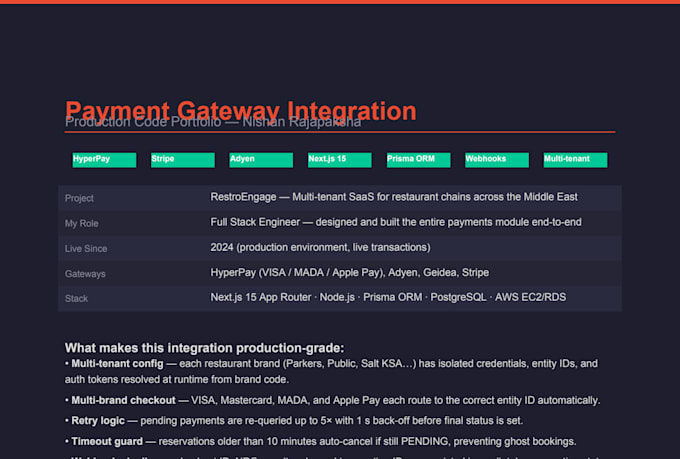Click the Stack row label
Viewport: 680px width, 459px height.
click(x=76, y=298)
